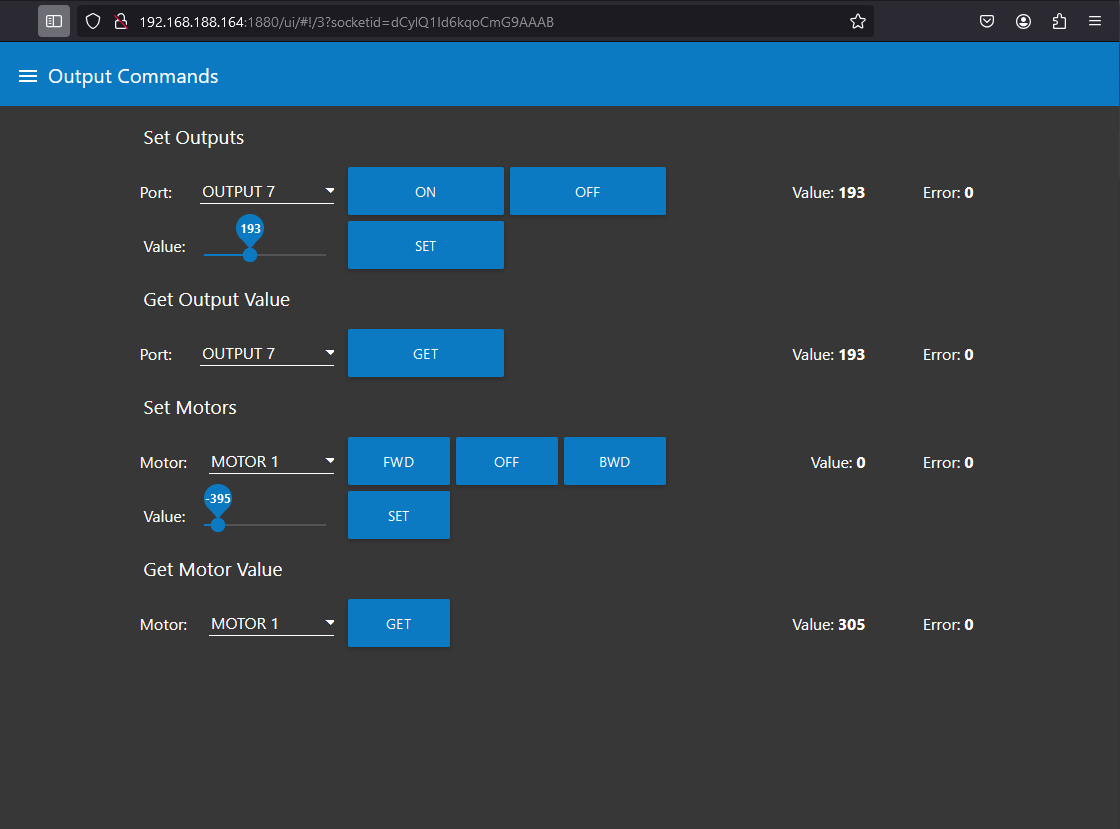
Task: Open the Firefox application menu
Action: pyautogui.click(x=1095, y=21)
